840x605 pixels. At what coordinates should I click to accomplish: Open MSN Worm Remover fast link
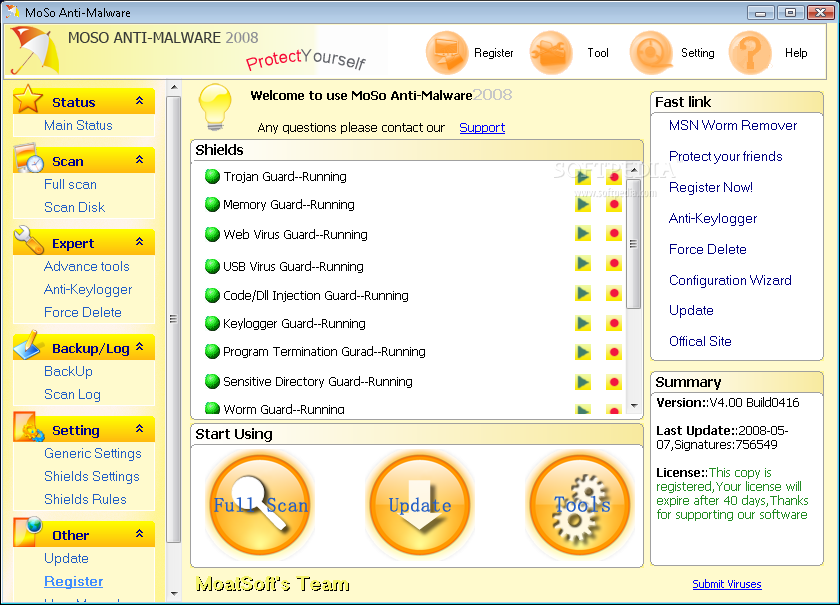coord(733,125)
